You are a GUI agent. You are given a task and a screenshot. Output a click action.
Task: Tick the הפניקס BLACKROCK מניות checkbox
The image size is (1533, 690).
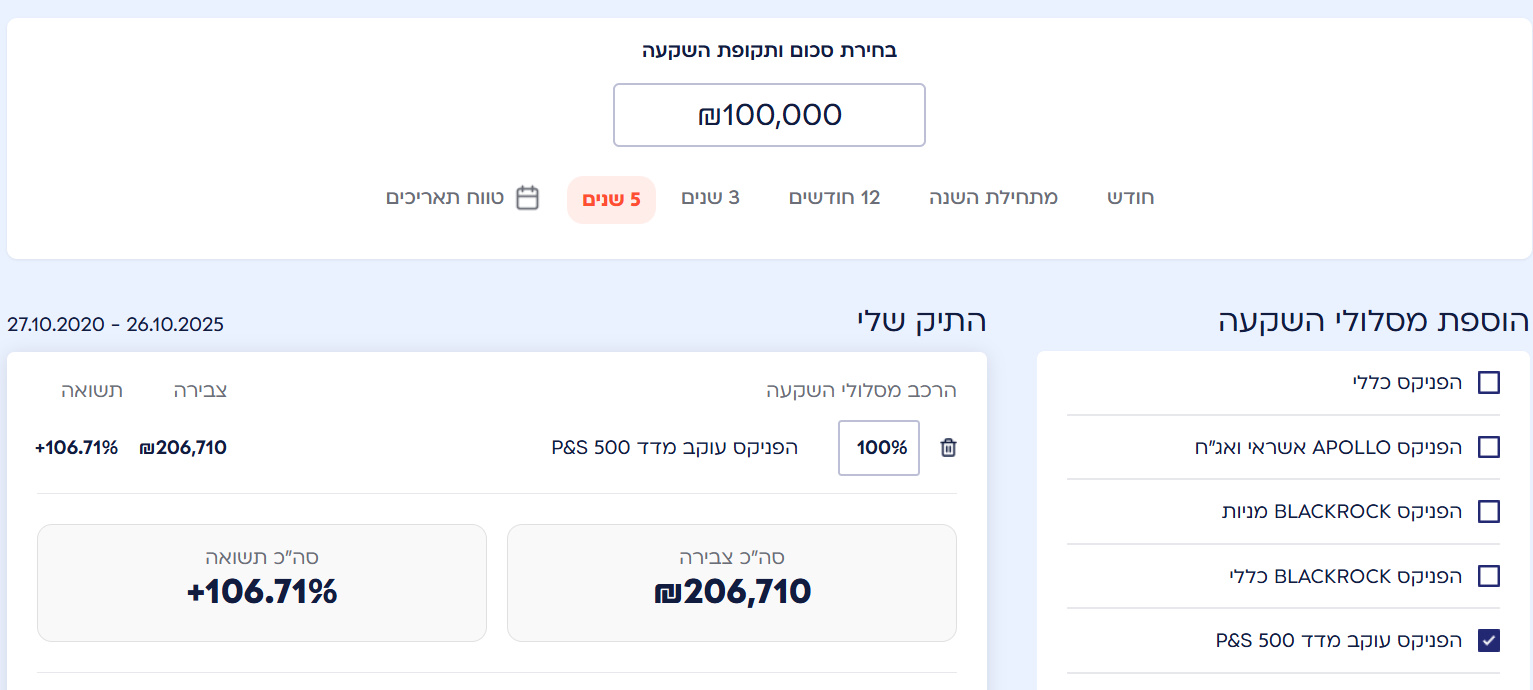click(x=1489, y=512)
